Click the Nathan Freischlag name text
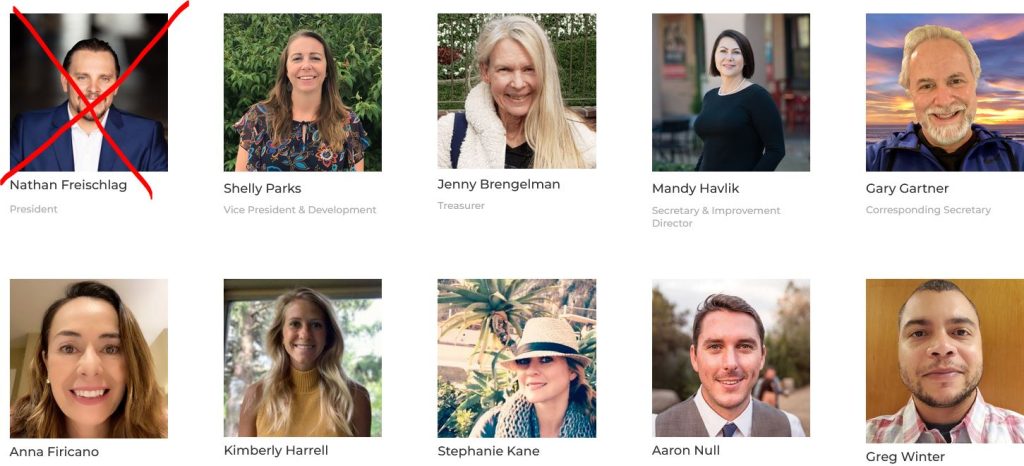 pos(69,185)
